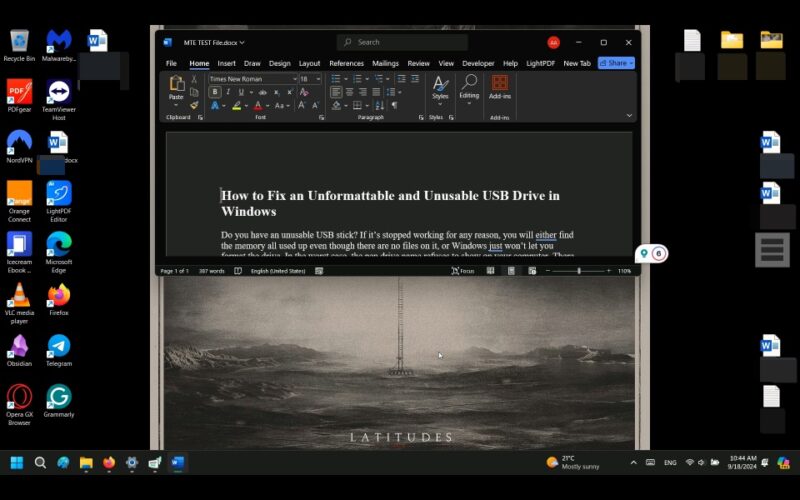800x500 pixels.
Task: Click the Copy icon in the ribbon
Action: pyautogui.click(x=194, y=92)
